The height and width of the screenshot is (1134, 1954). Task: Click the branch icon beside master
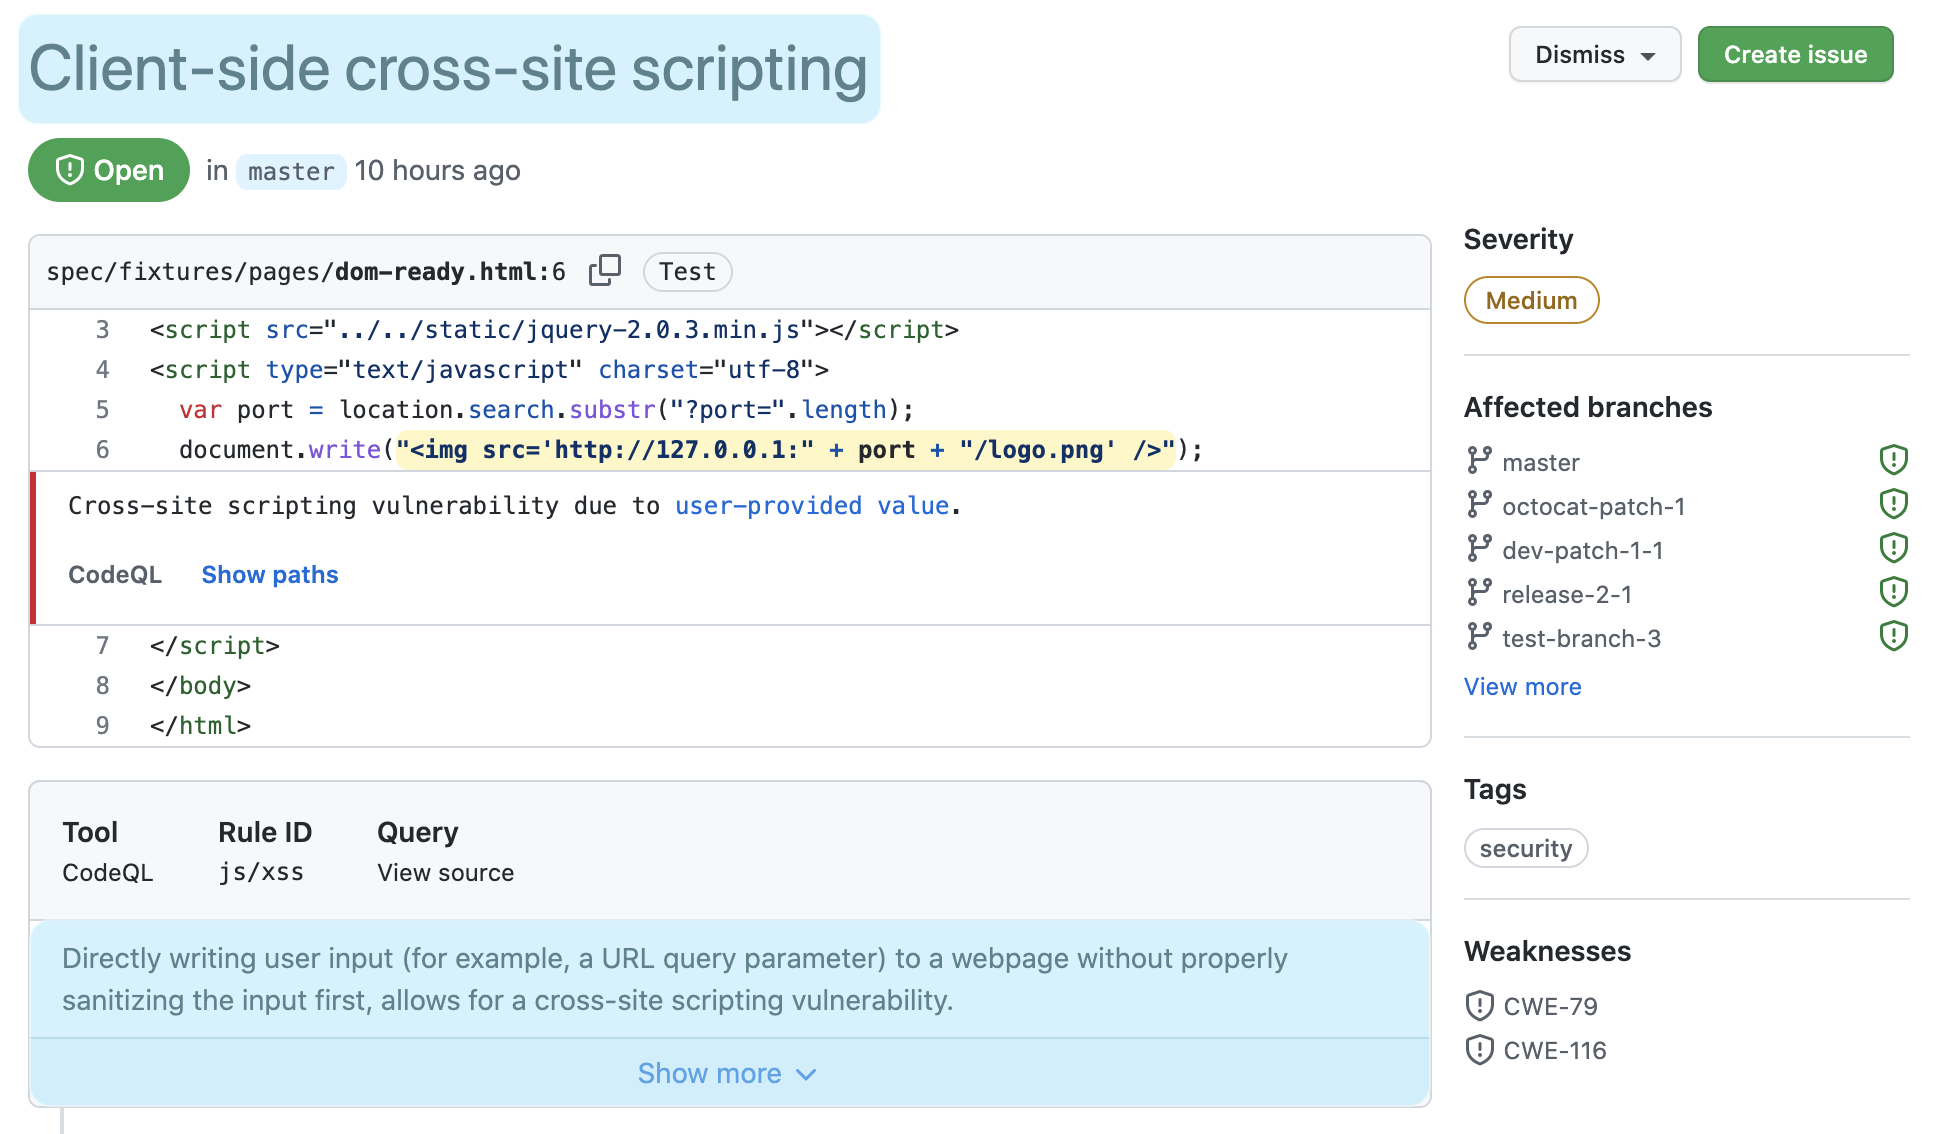click(1479, 460)
